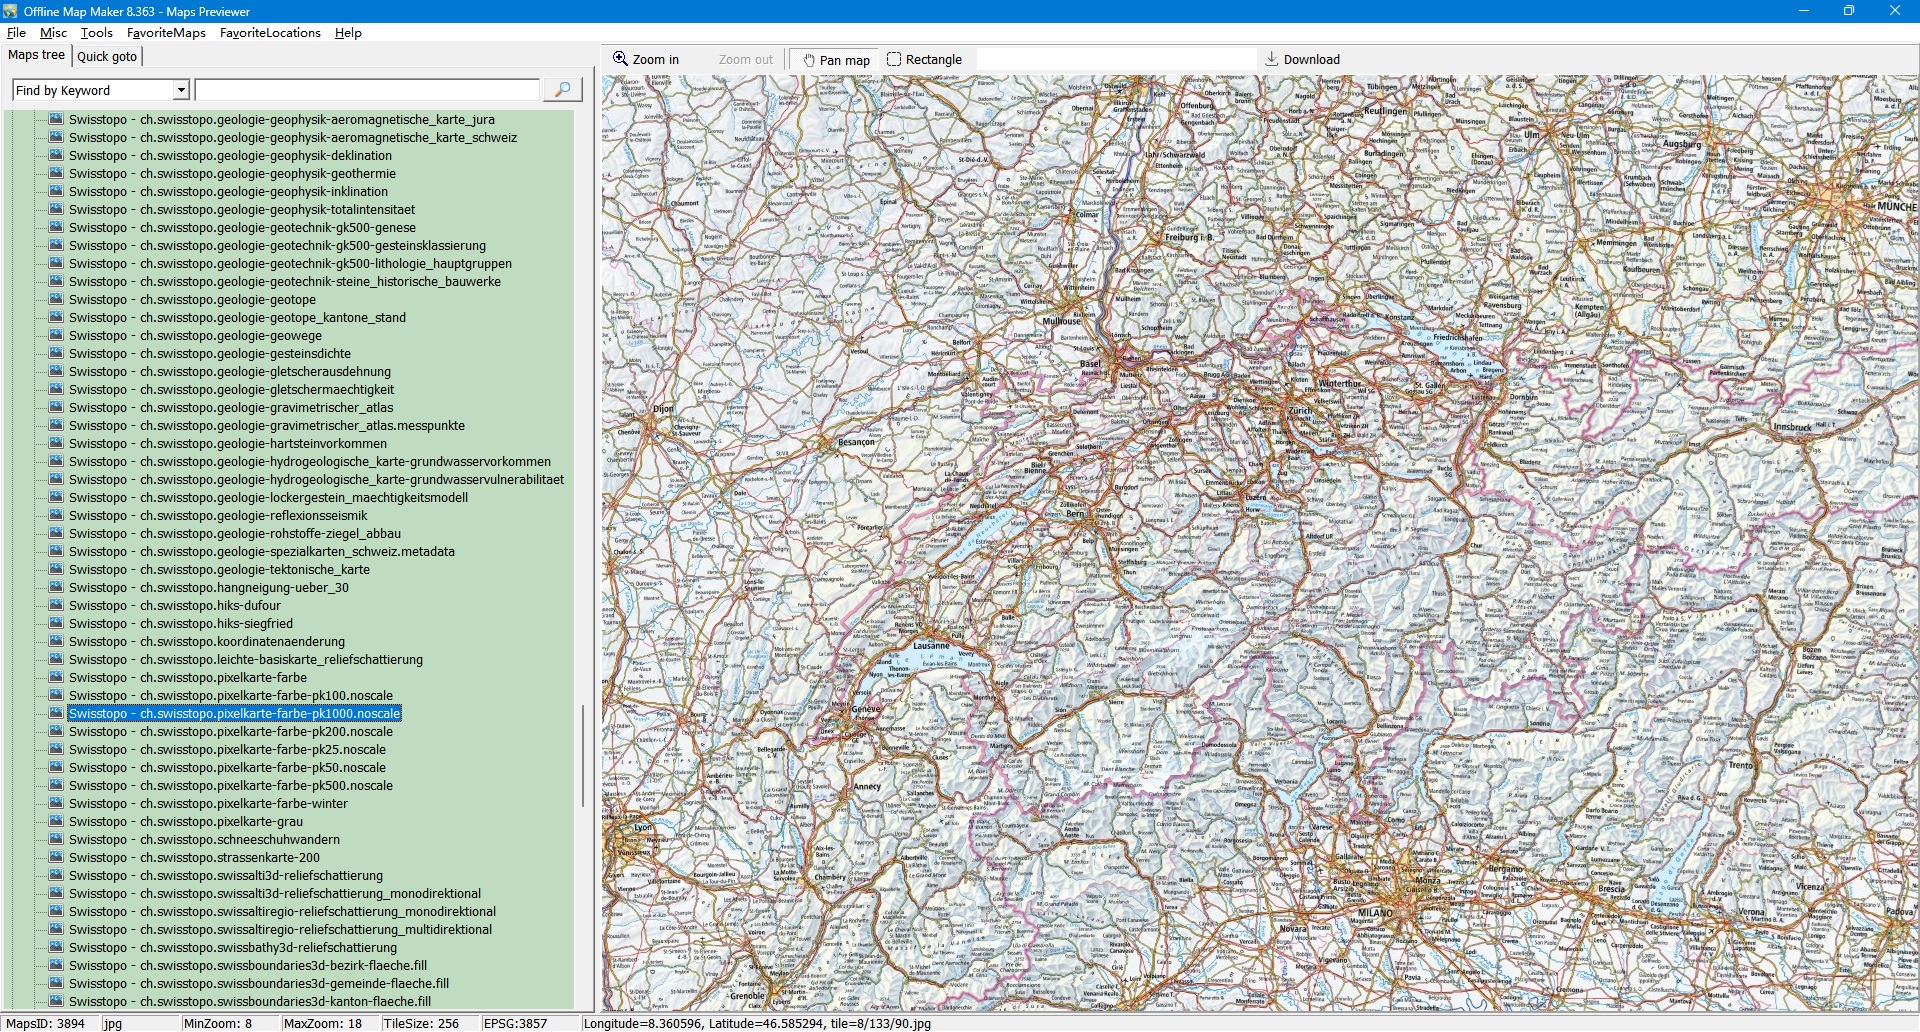
Task: Click map icon beside hiks-dufour entry
Action: pos(56,605)
